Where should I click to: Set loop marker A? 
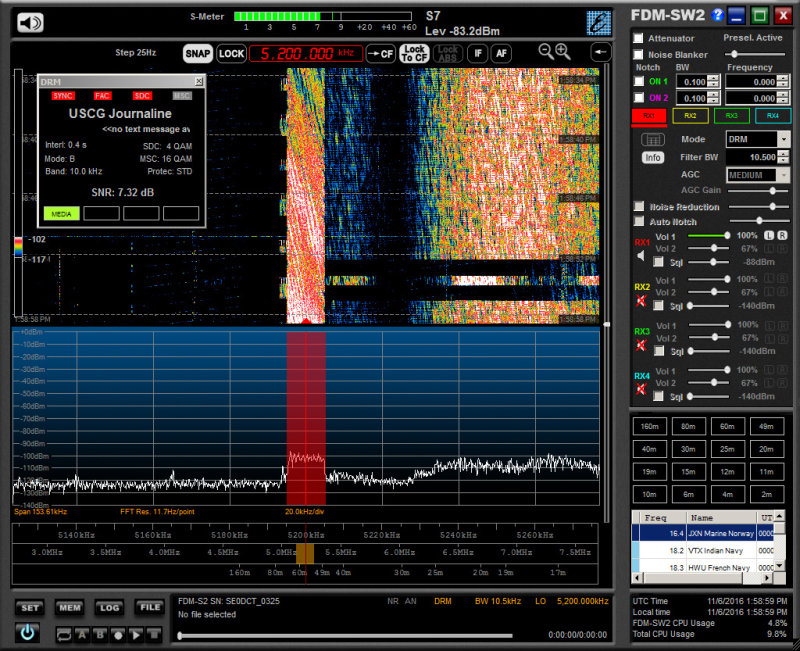pos(82,635)
